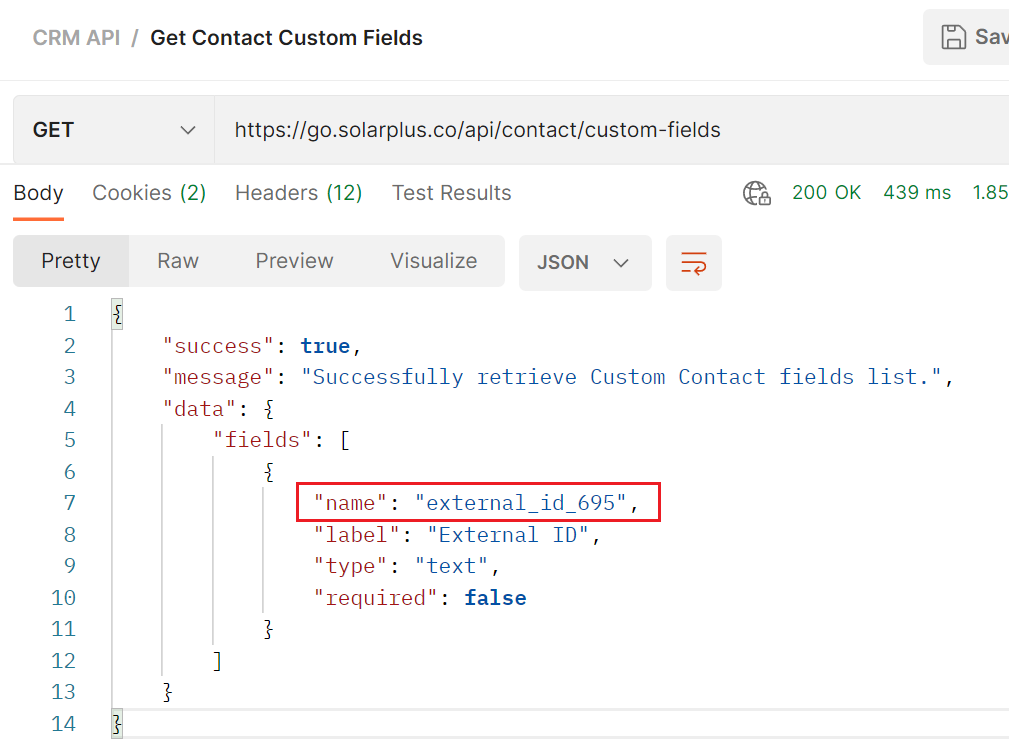Select the Visualize view mode

[433, 261]
